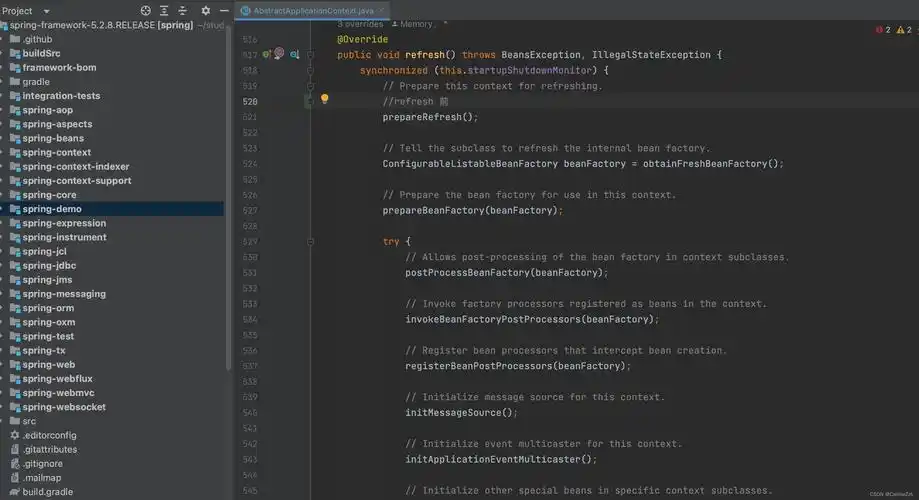Screen dimensions: 919x500
Task: Select the .gitignore file
Action: [43, 464]
